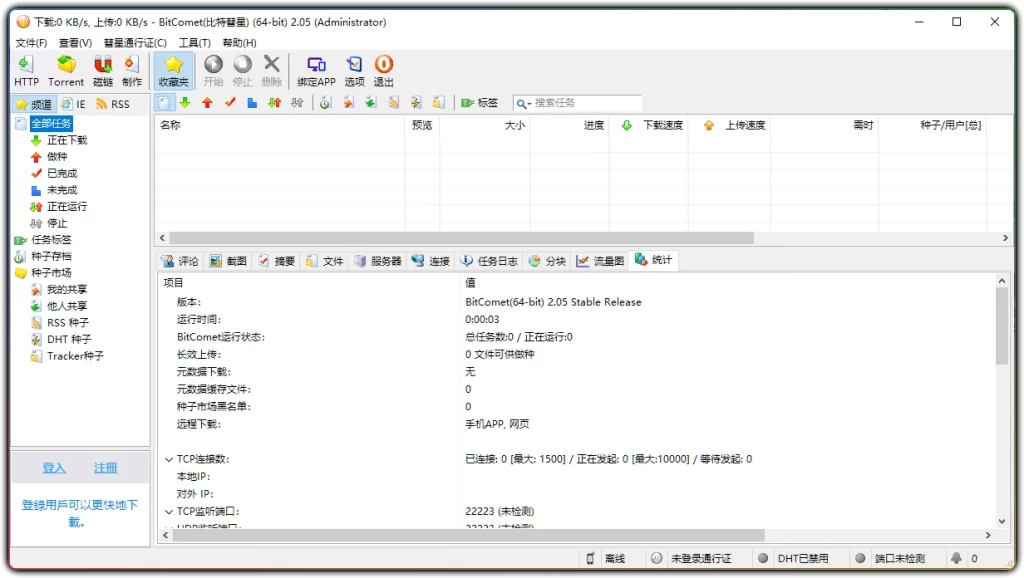Select DHT 种子 tree item

click(69, 339)
